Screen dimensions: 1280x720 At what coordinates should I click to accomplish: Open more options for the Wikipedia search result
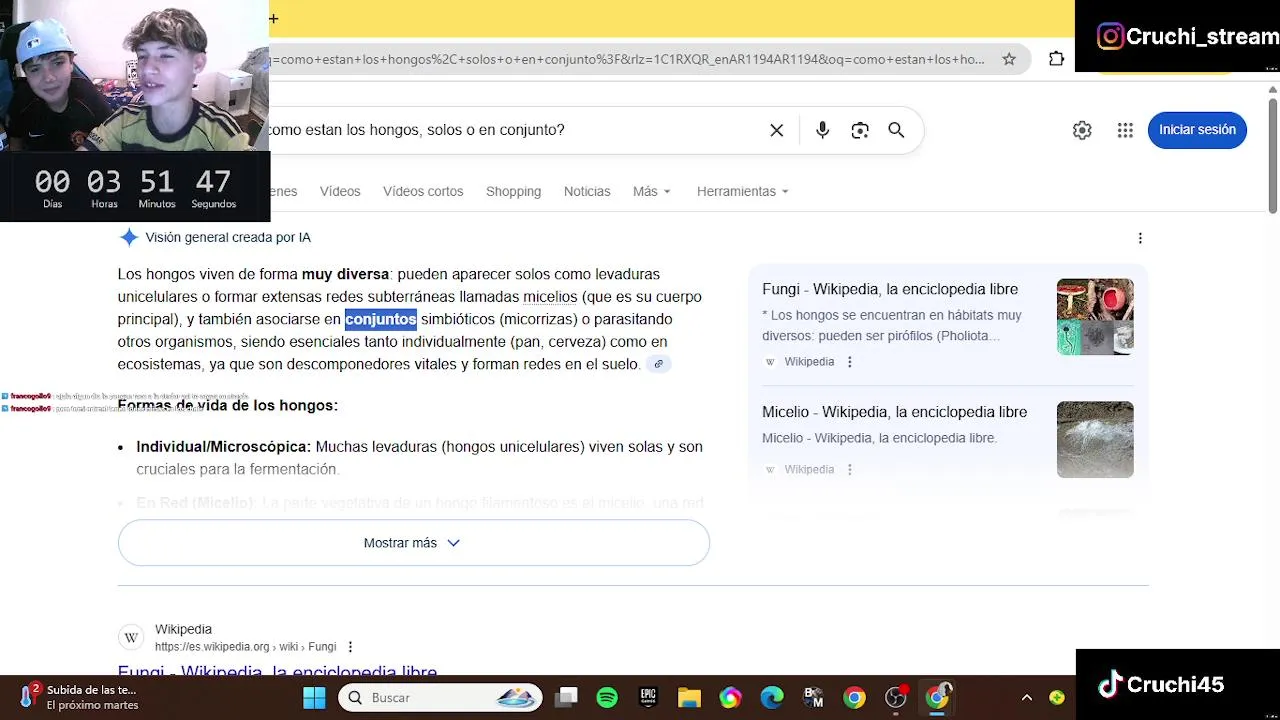(x=350, y=647)
